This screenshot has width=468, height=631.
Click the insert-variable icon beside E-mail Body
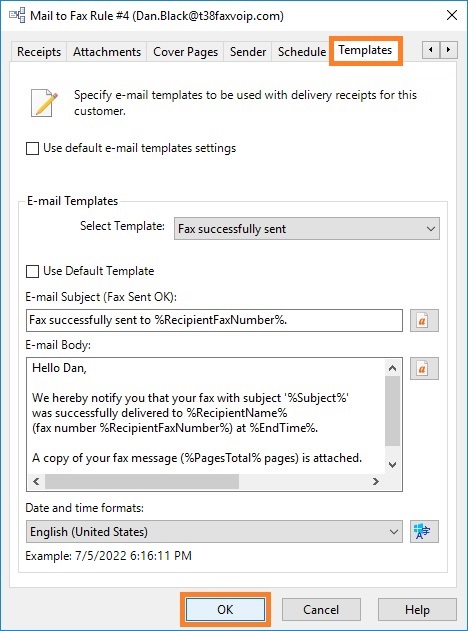(424, 368)
